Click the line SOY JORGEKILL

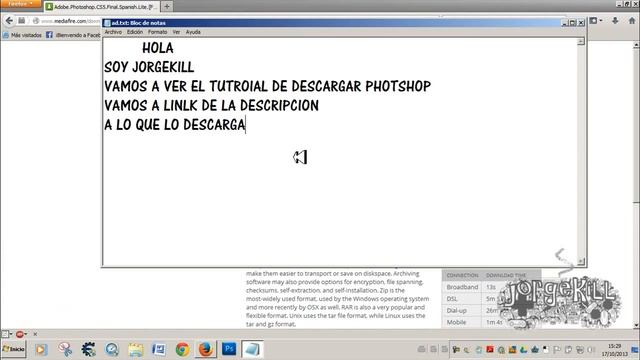149,67
